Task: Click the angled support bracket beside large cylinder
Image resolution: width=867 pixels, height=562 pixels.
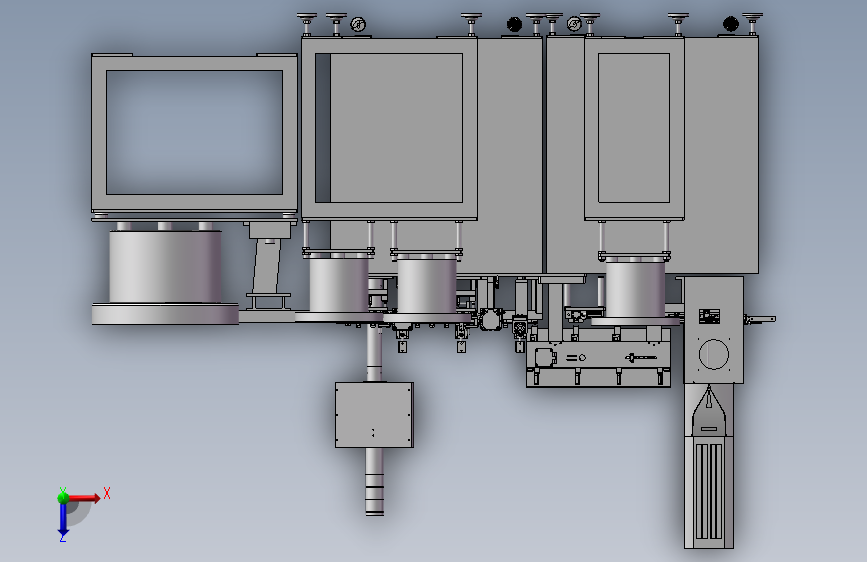Action: point(268,267)
